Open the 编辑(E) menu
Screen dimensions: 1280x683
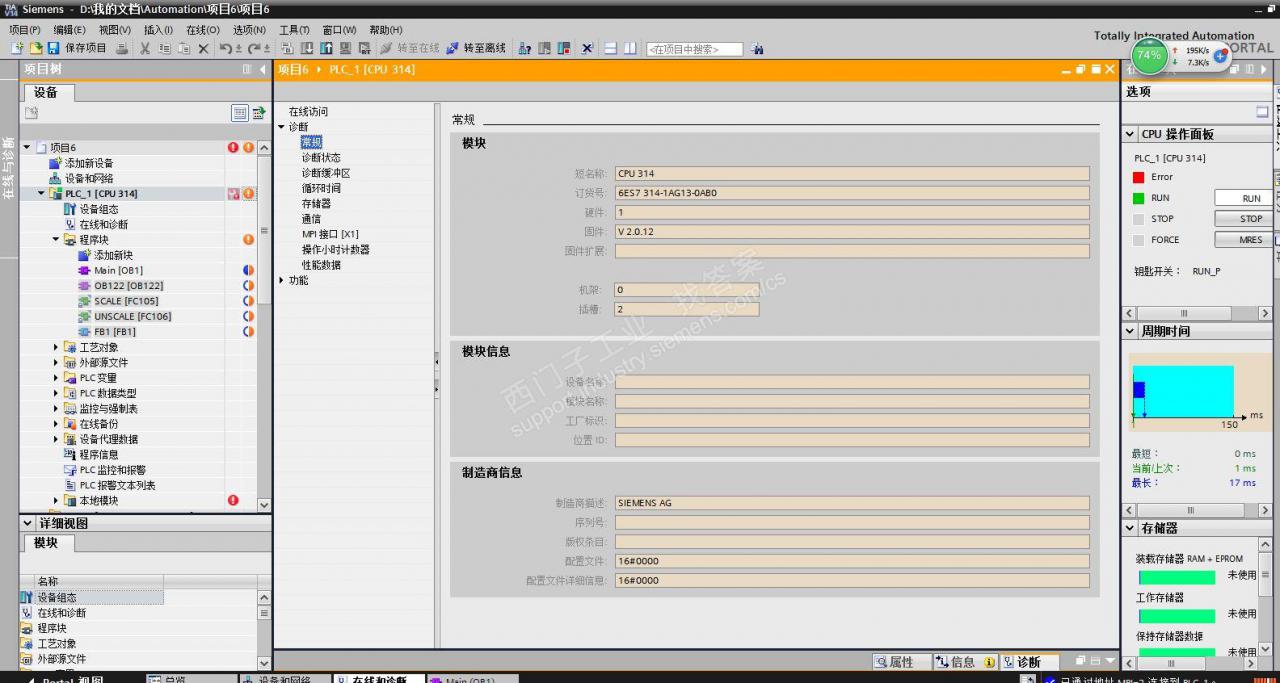coord(70,30)
